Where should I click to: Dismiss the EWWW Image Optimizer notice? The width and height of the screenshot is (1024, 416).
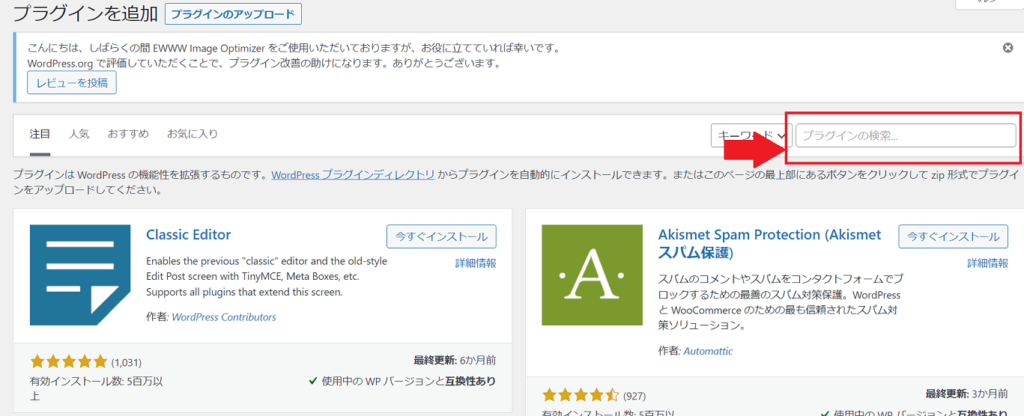click(1008, 48)
